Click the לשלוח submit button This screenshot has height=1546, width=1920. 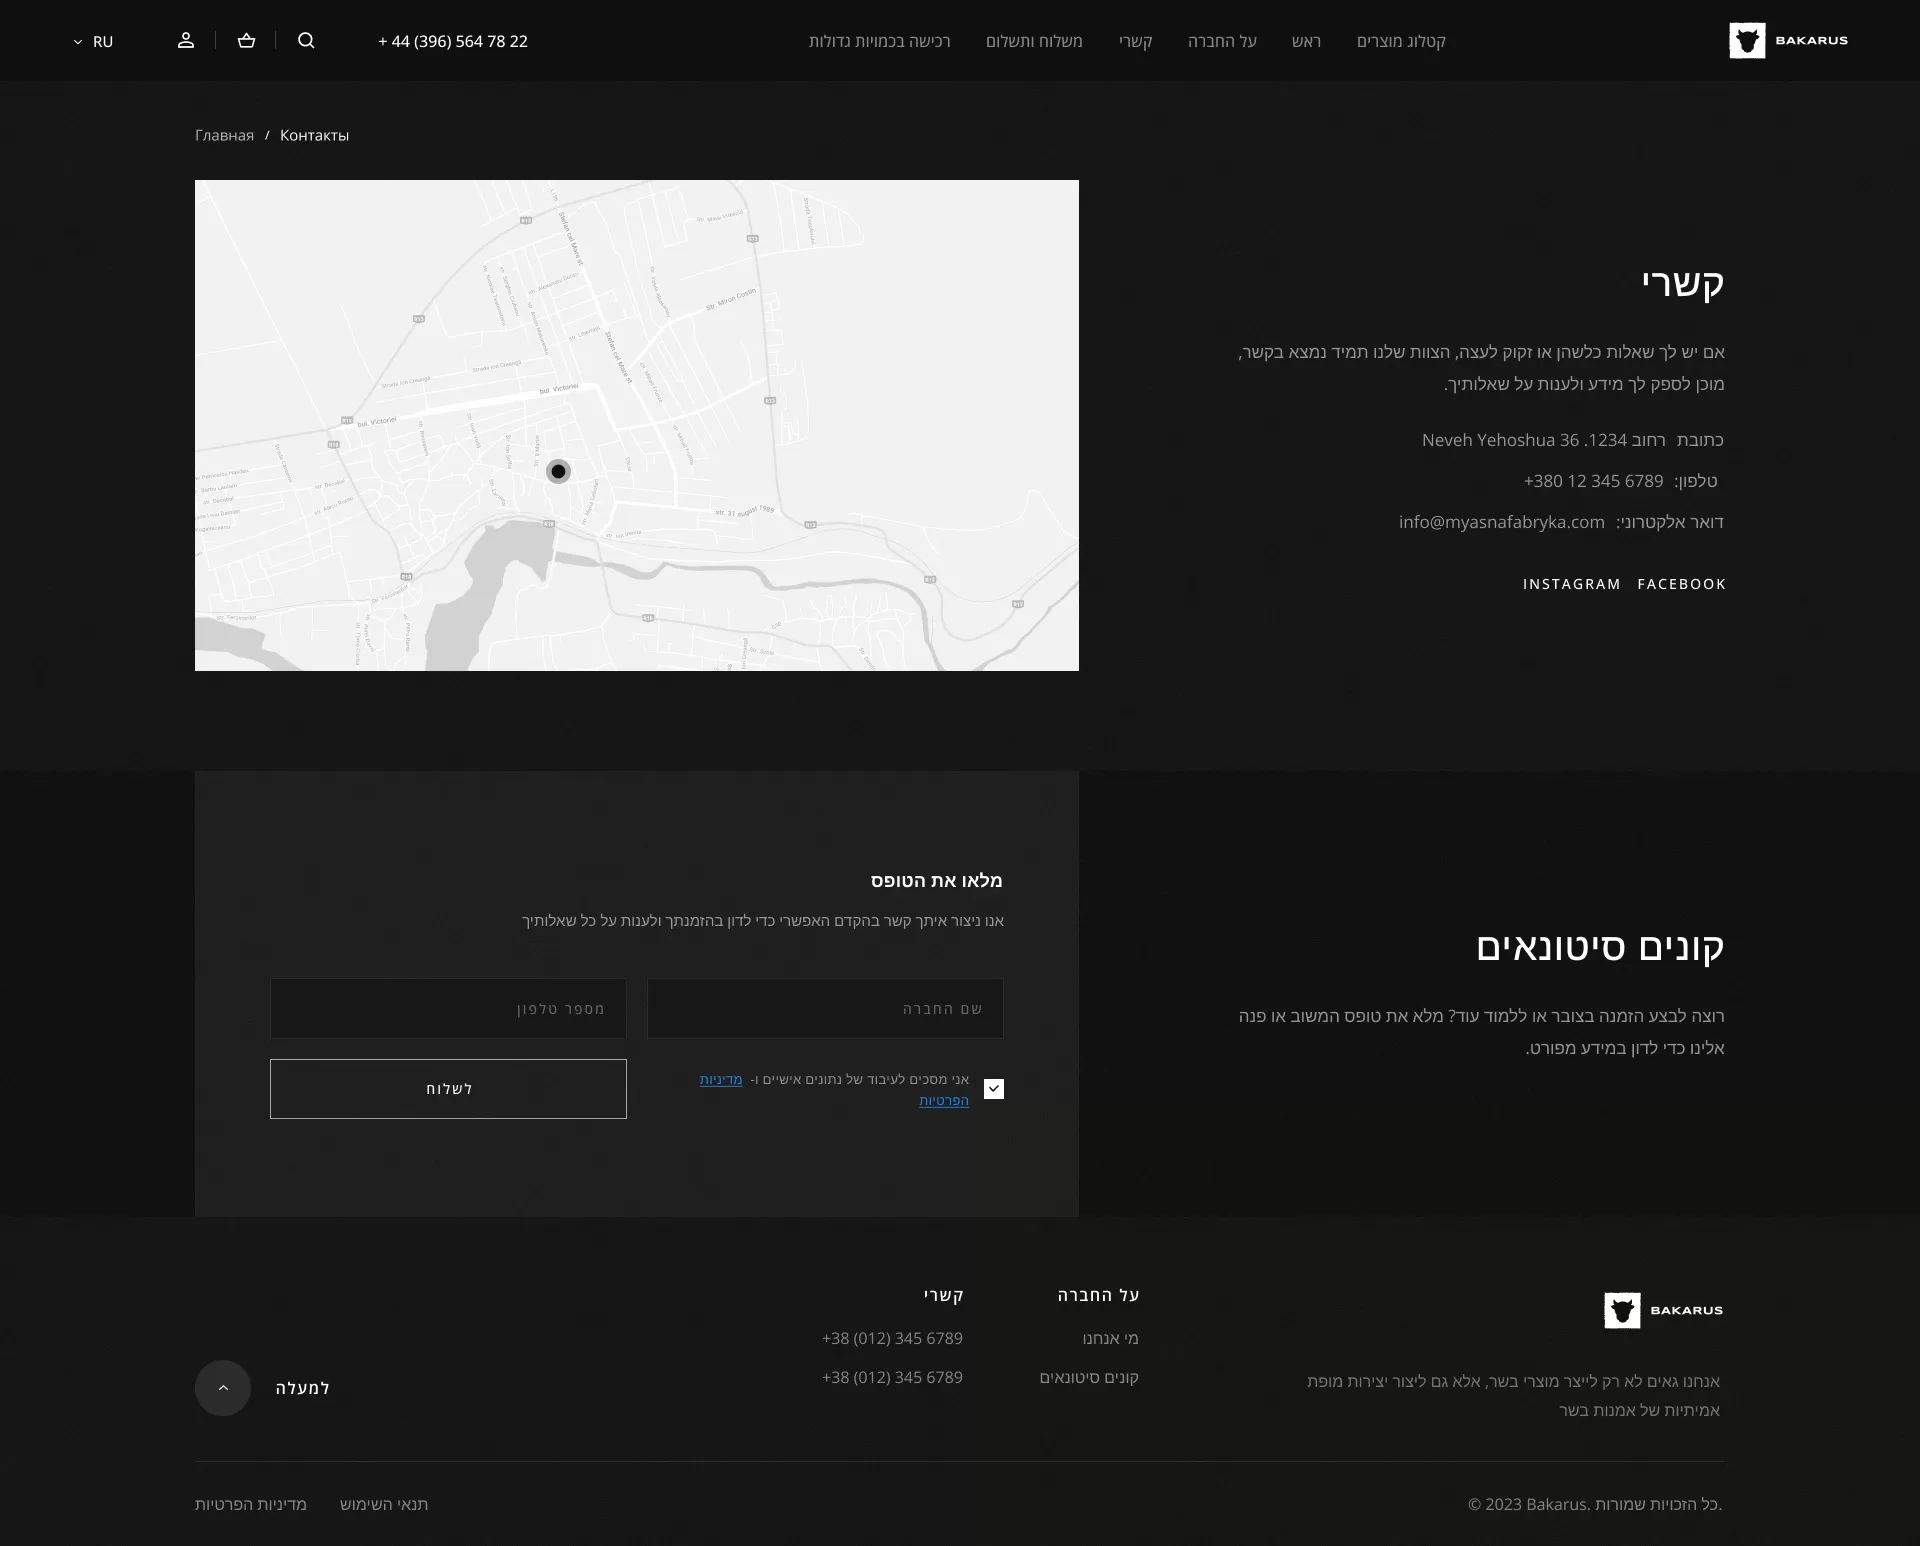(448, 1089)
